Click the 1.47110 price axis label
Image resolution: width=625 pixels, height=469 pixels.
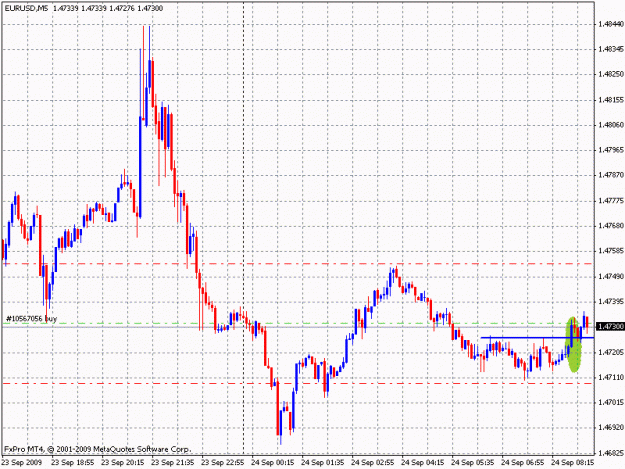[x=611, y=377]
